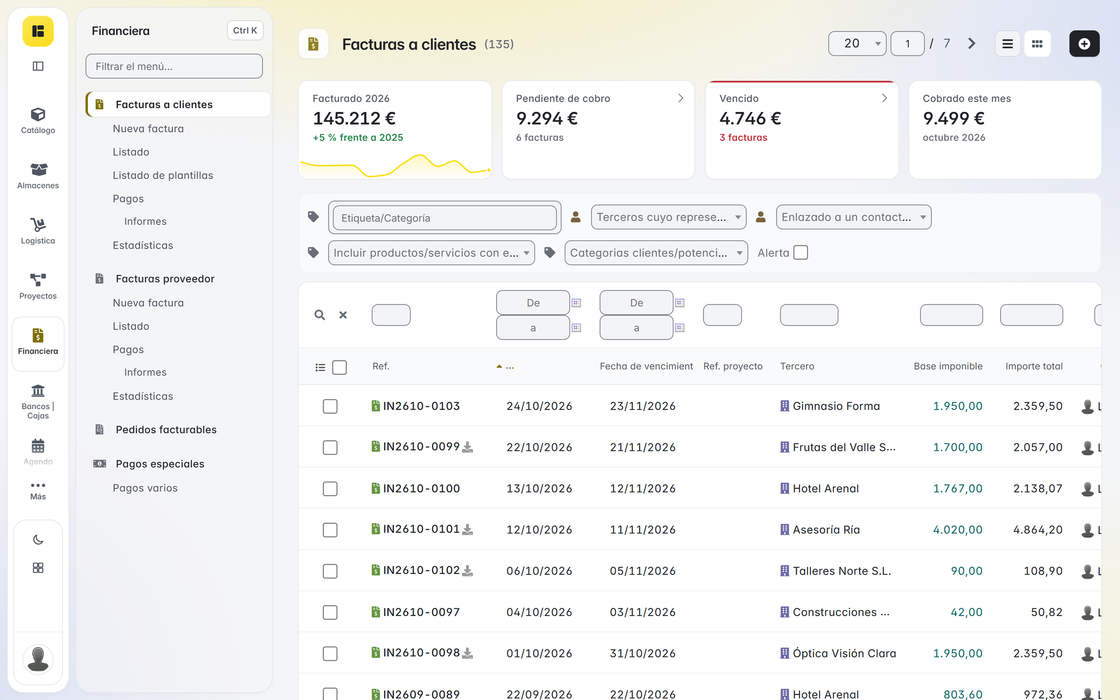Open the user avatar profile
Screen dimensions: 1120x700
(x=38, y=659)
